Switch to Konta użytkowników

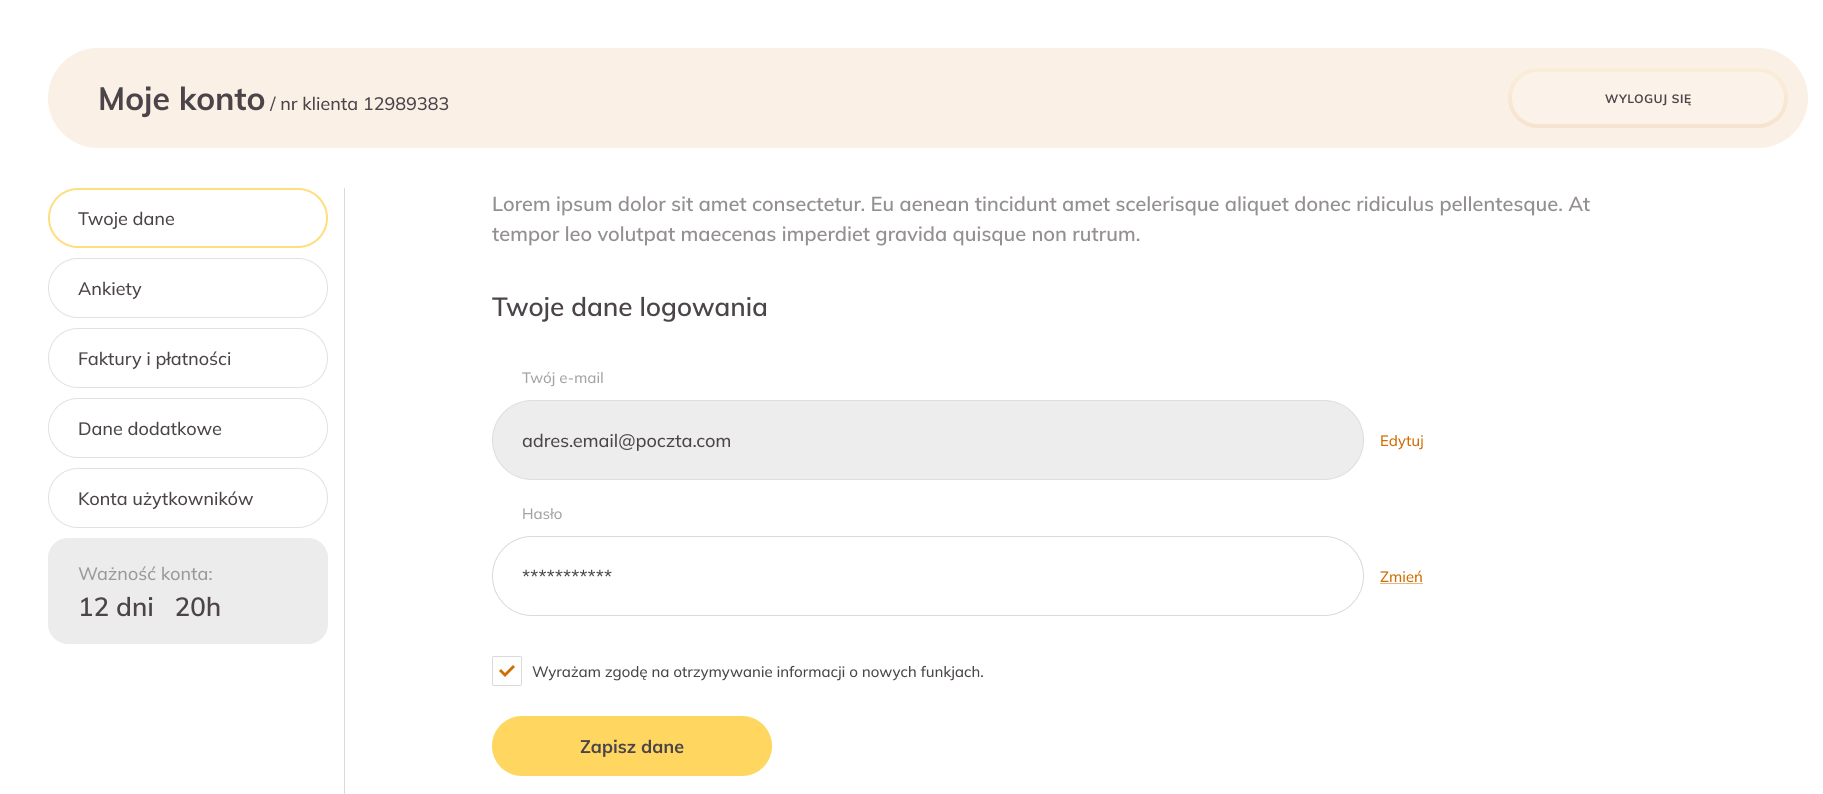[x=188, y=498]
